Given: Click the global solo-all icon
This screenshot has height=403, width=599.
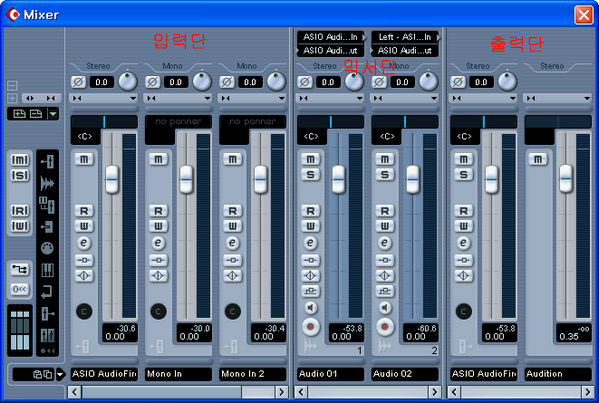Looking at the screenshot, I should [20, 175].
